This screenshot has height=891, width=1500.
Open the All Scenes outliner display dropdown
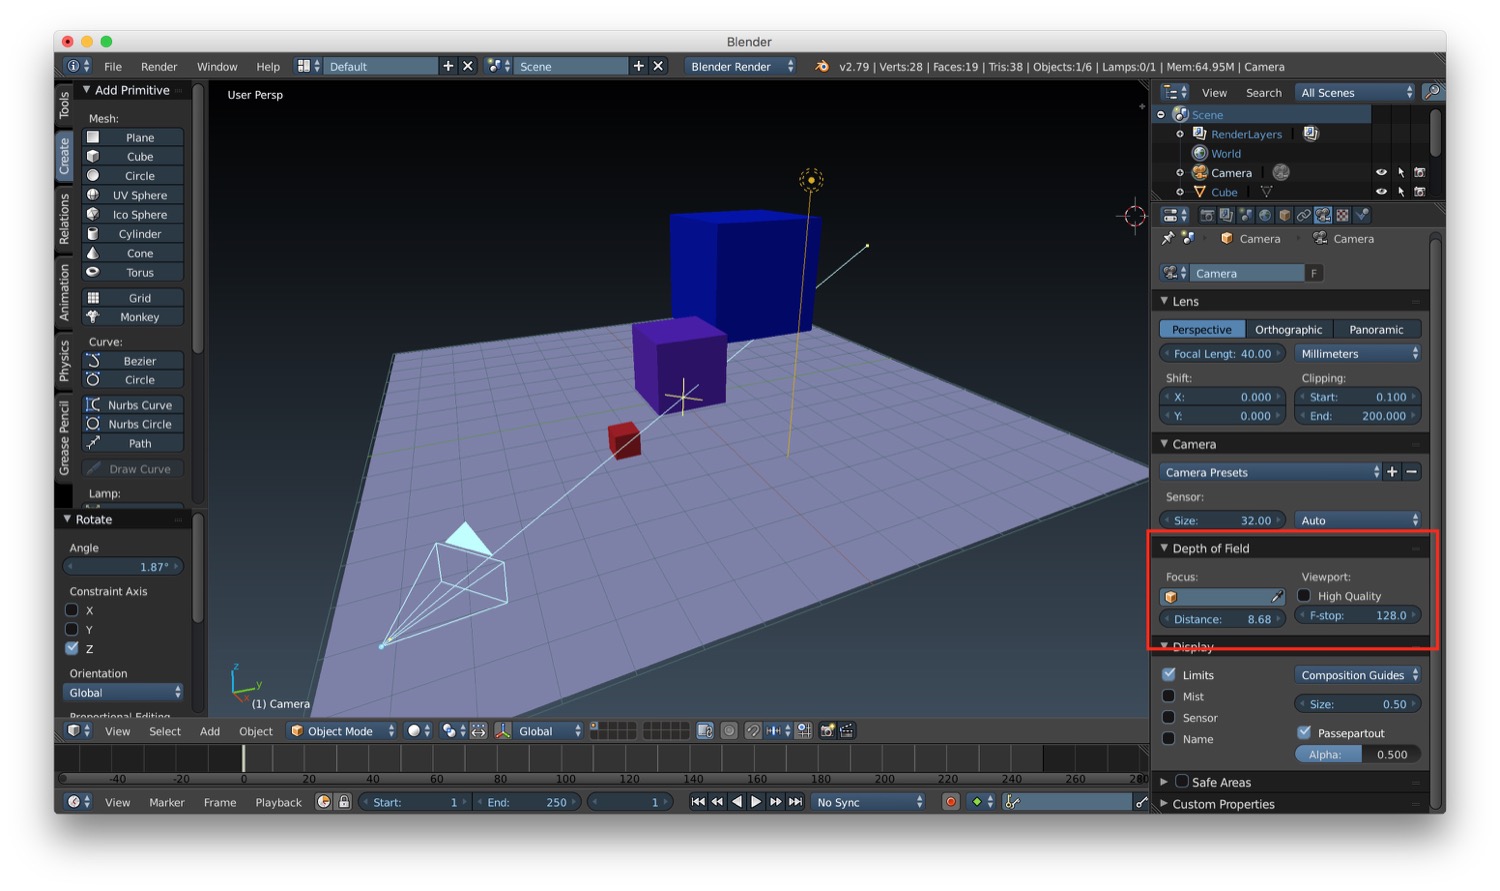pyautogui.click(x=1356, y=92)
